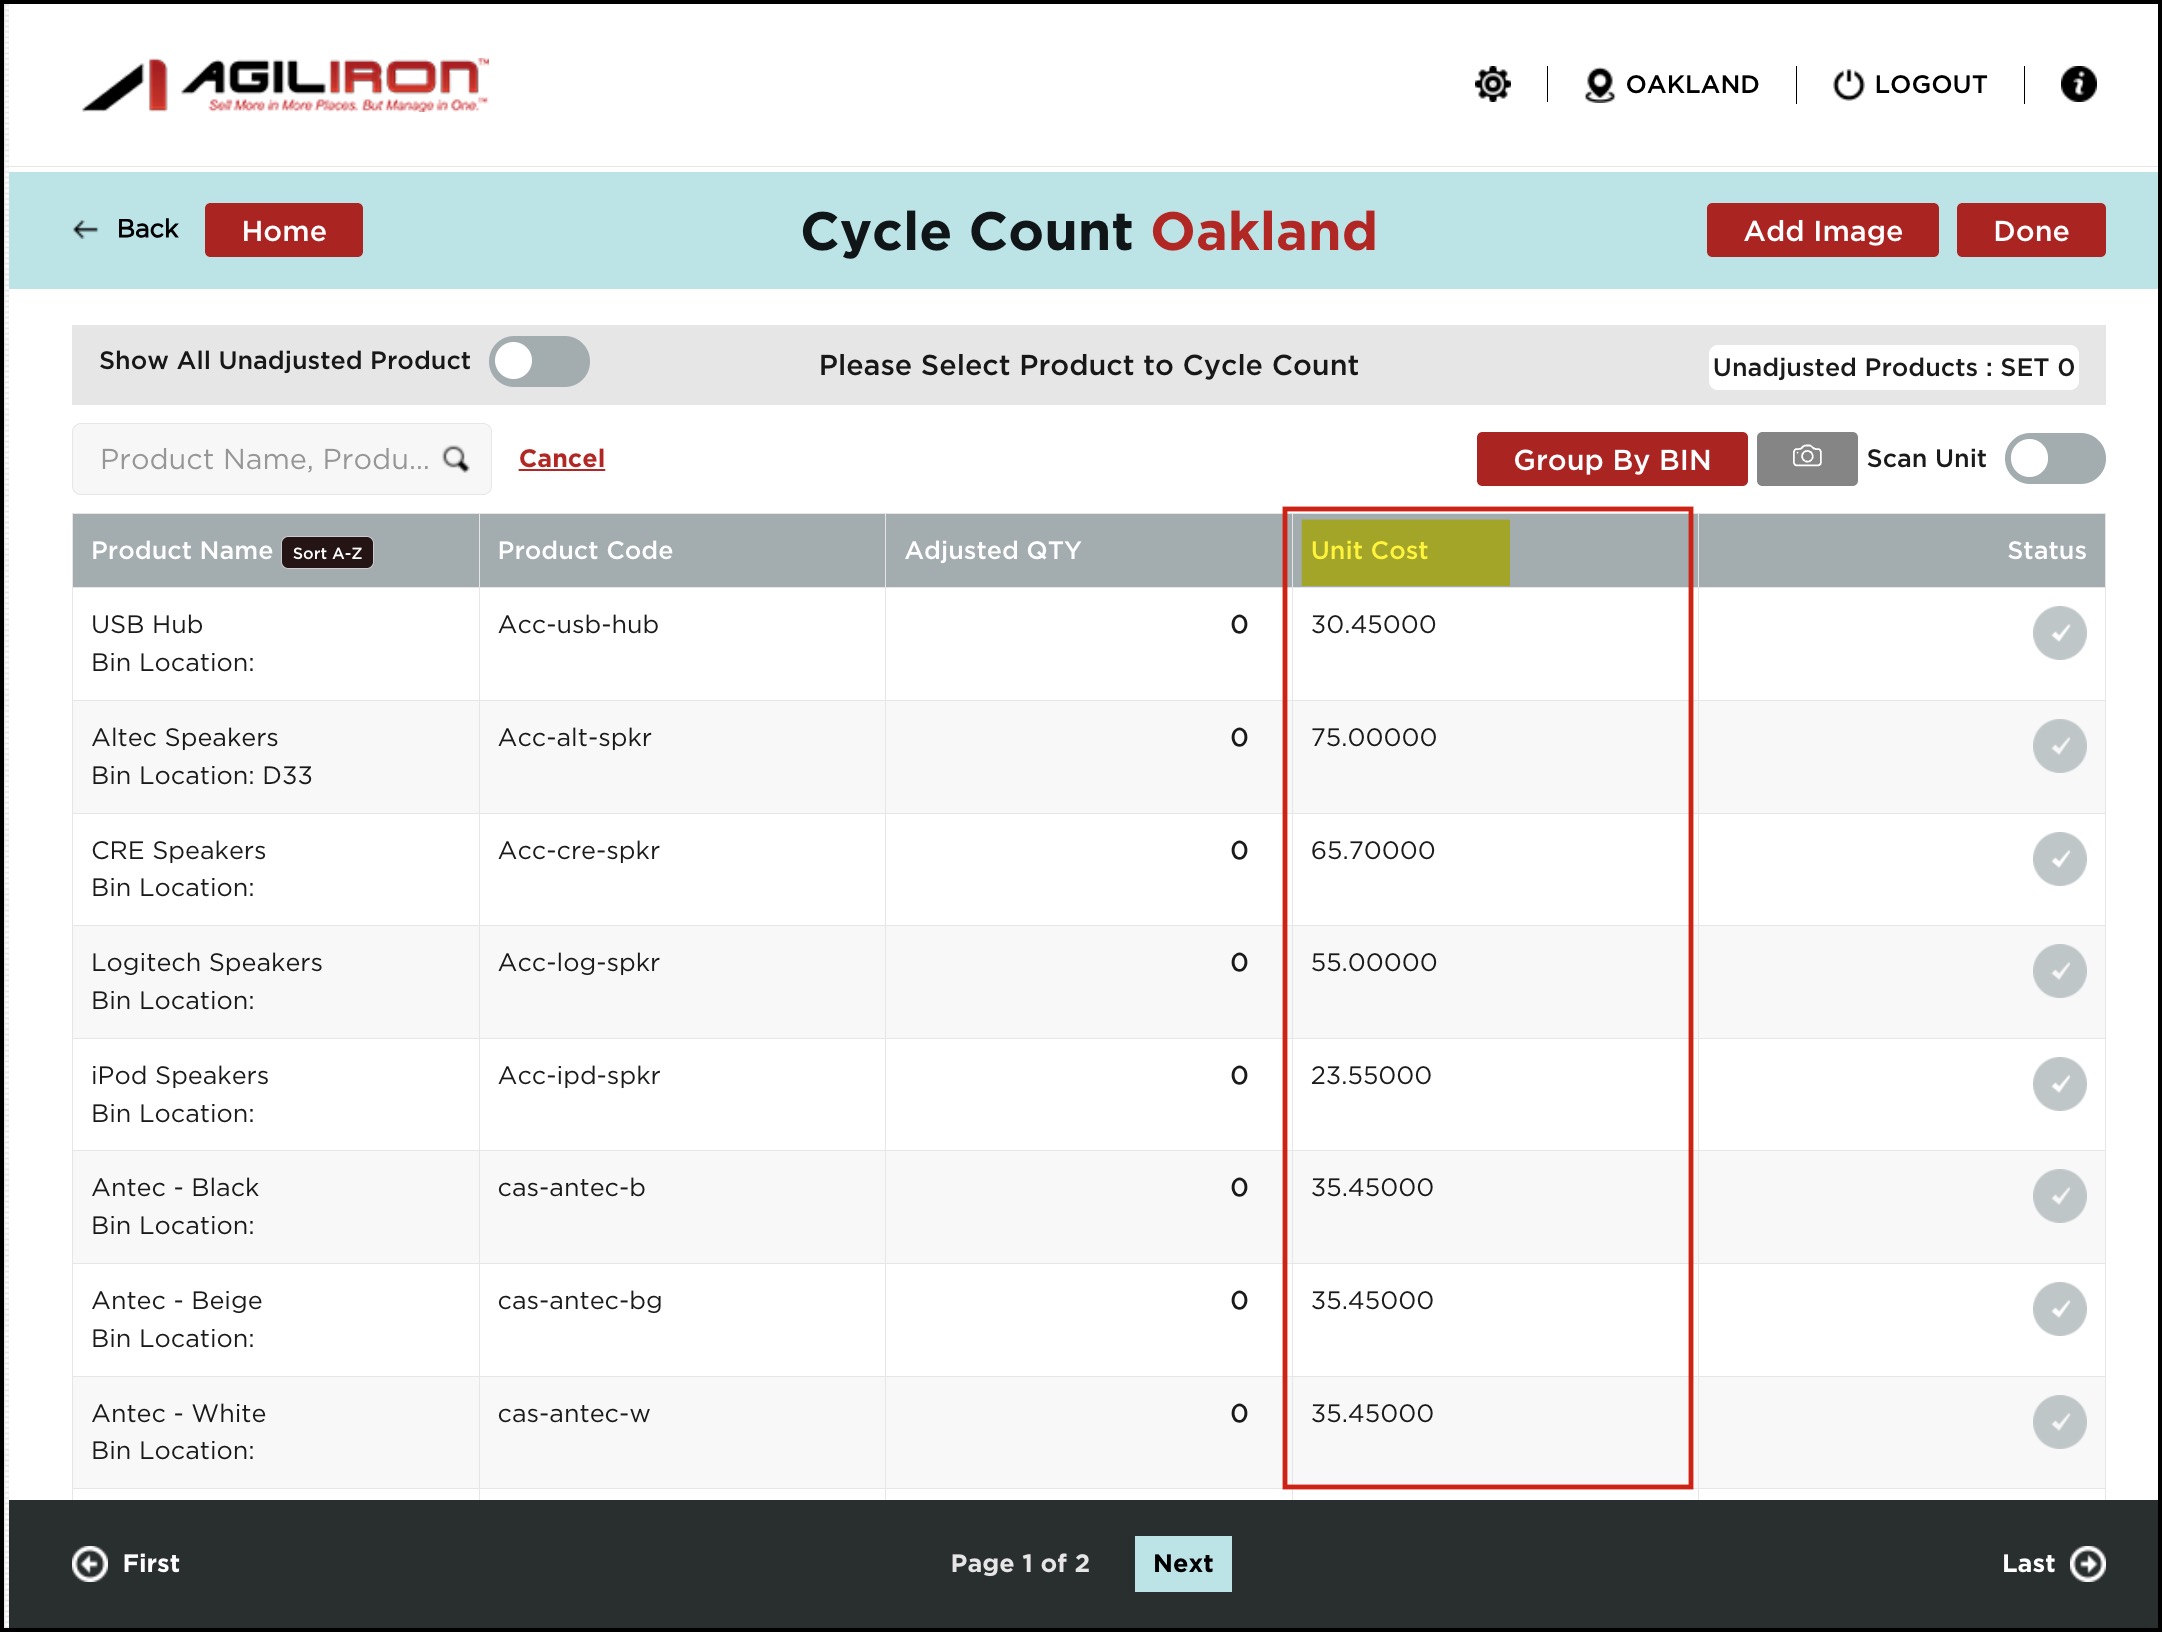Open the info icon in header

pos(2078,84)
